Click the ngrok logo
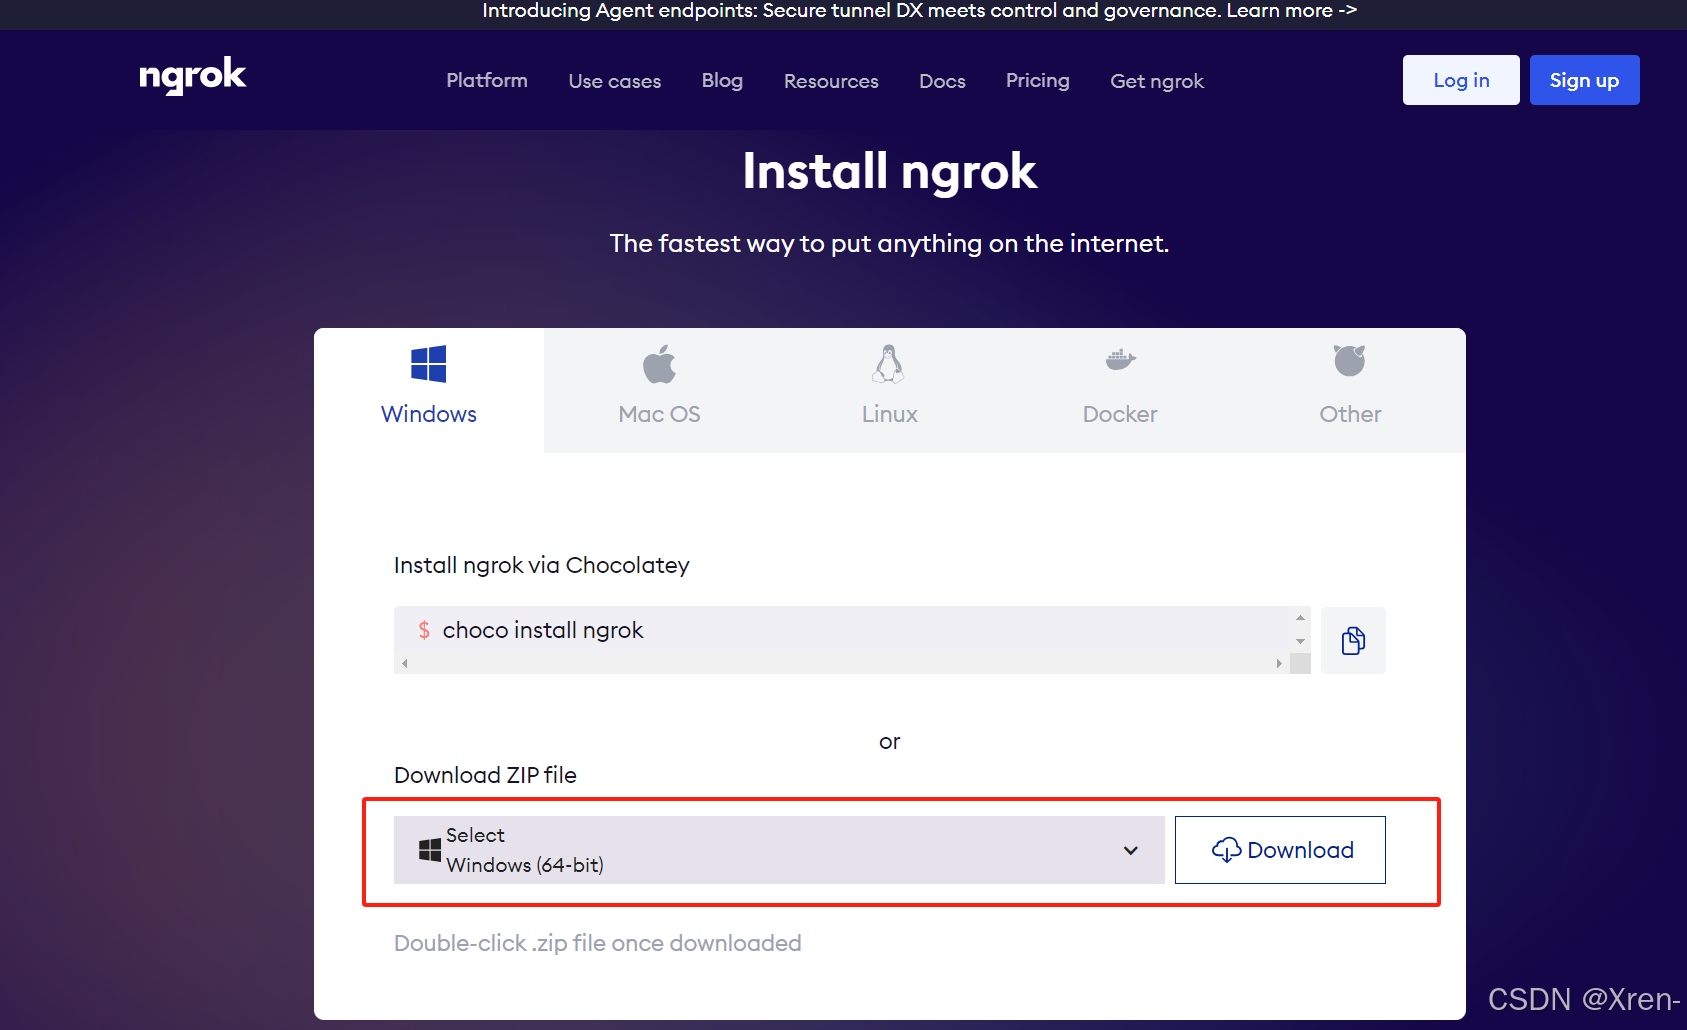This screenshot has height=1030, width=1687. coord(192,76)
